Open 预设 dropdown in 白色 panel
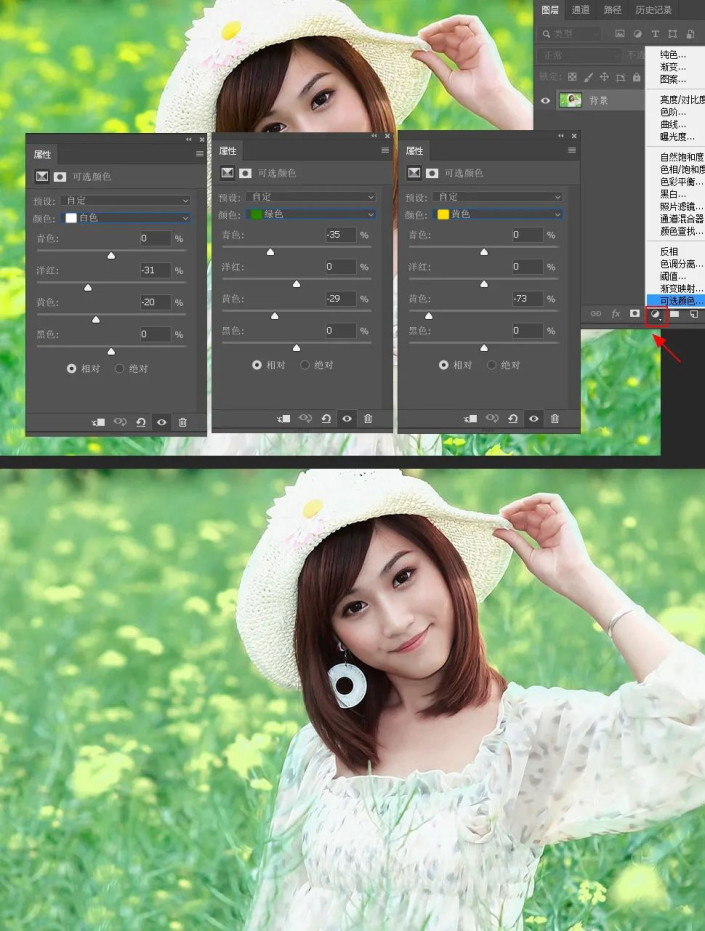Image resolution: width=705 pixels, height=931 pixels. (x=125, y=201)
